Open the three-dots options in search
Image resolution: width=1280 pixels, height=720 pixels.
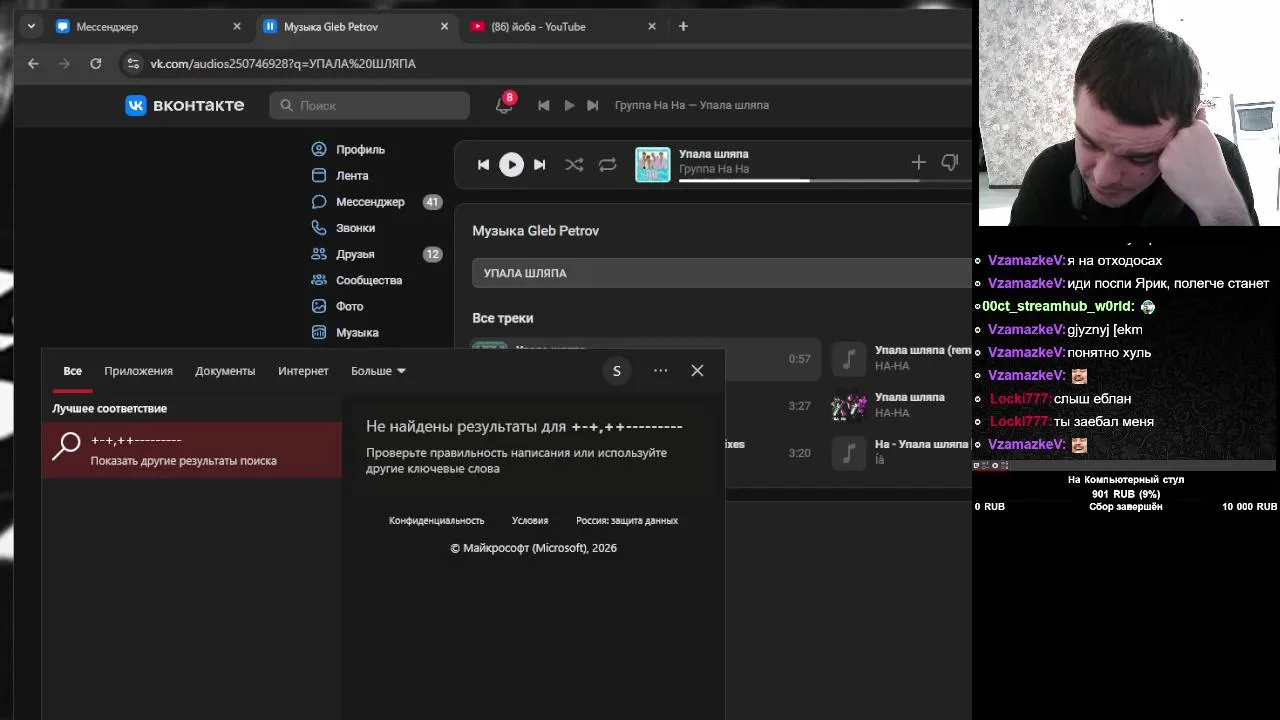[x=661, y=371]
